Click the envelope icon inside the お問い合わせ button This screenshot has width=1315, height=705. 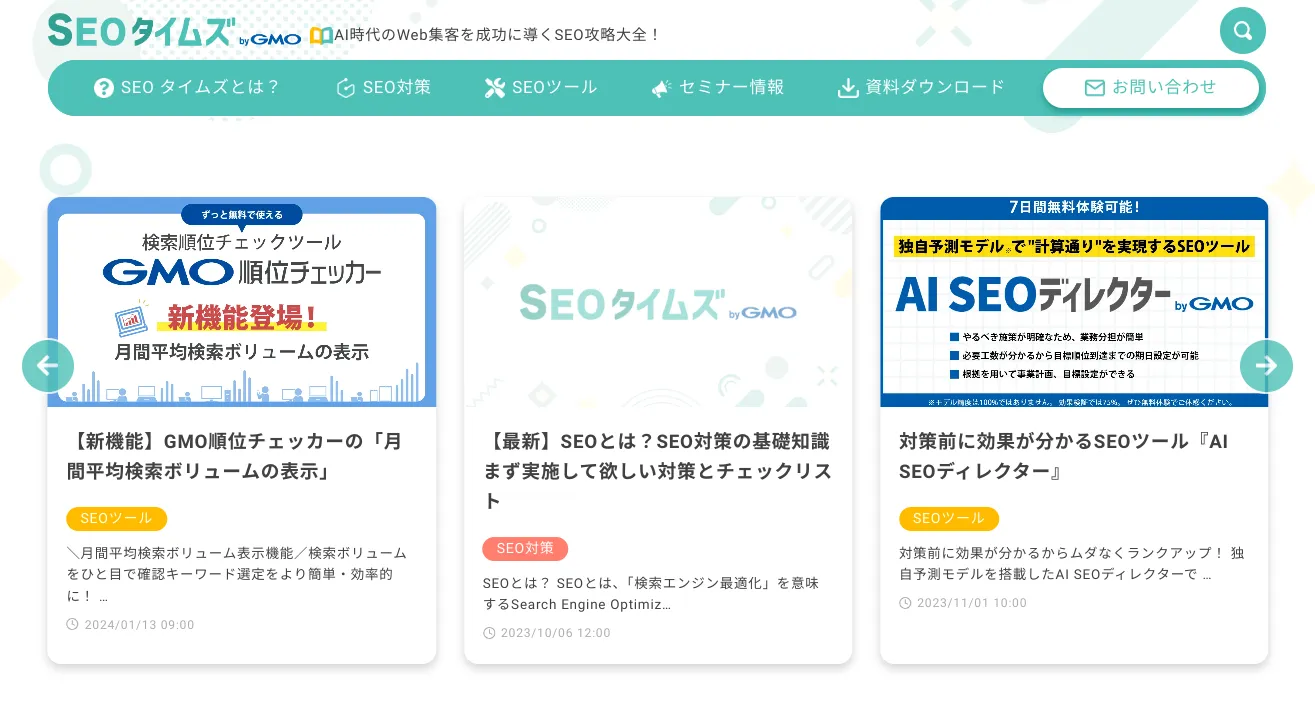click(x=1093, y=87)
